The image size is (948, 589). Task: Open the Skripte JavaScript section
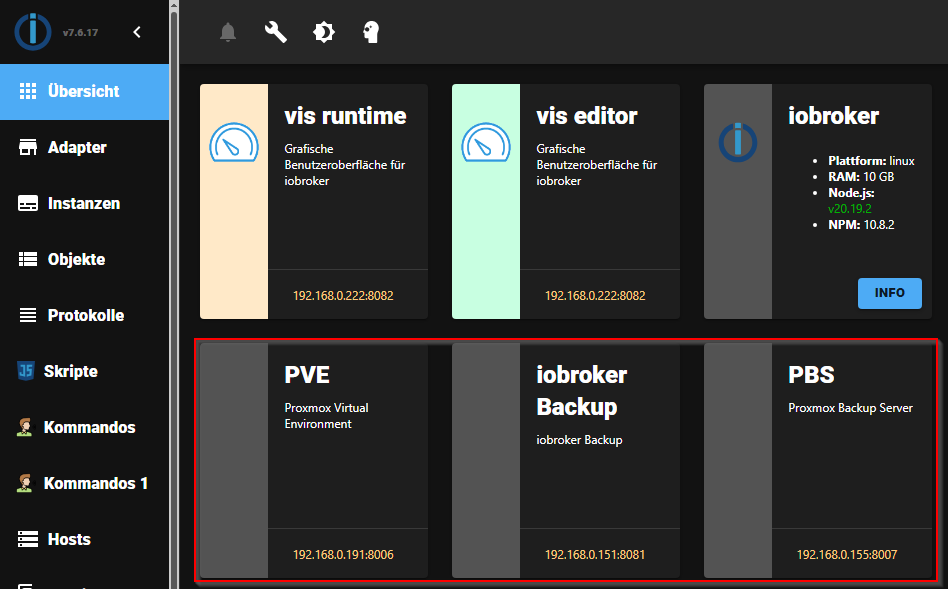point(85,371)
